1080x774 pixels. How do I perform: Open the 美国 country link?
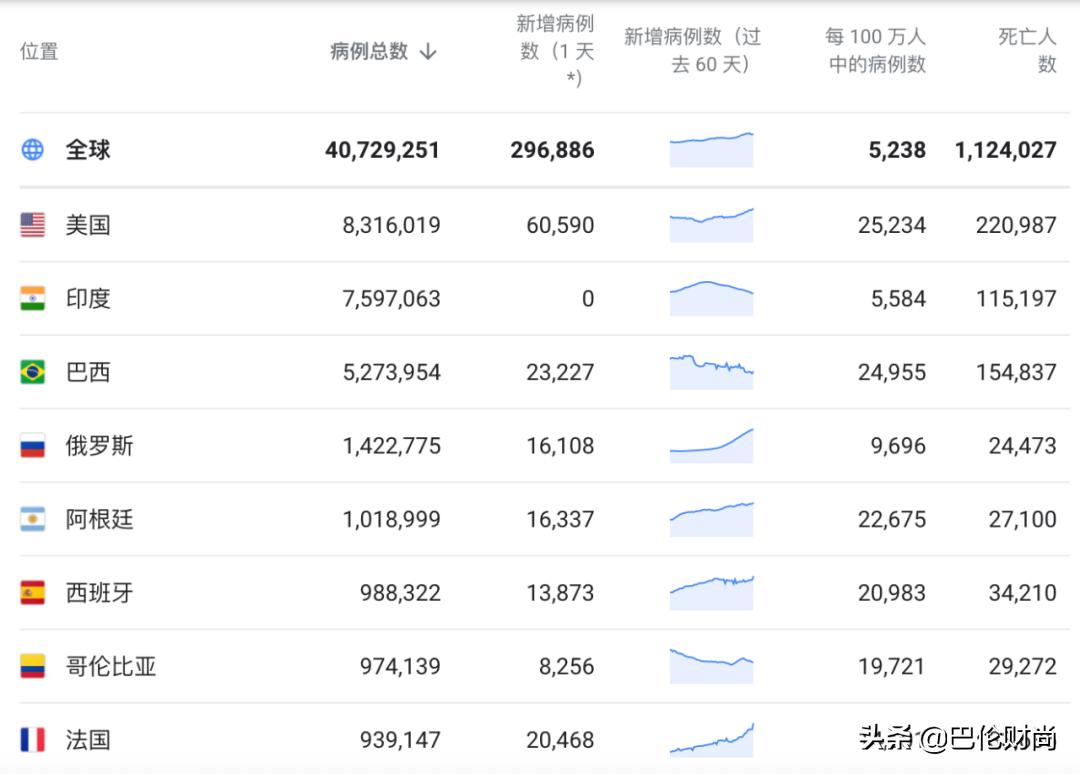pos(88,224)
